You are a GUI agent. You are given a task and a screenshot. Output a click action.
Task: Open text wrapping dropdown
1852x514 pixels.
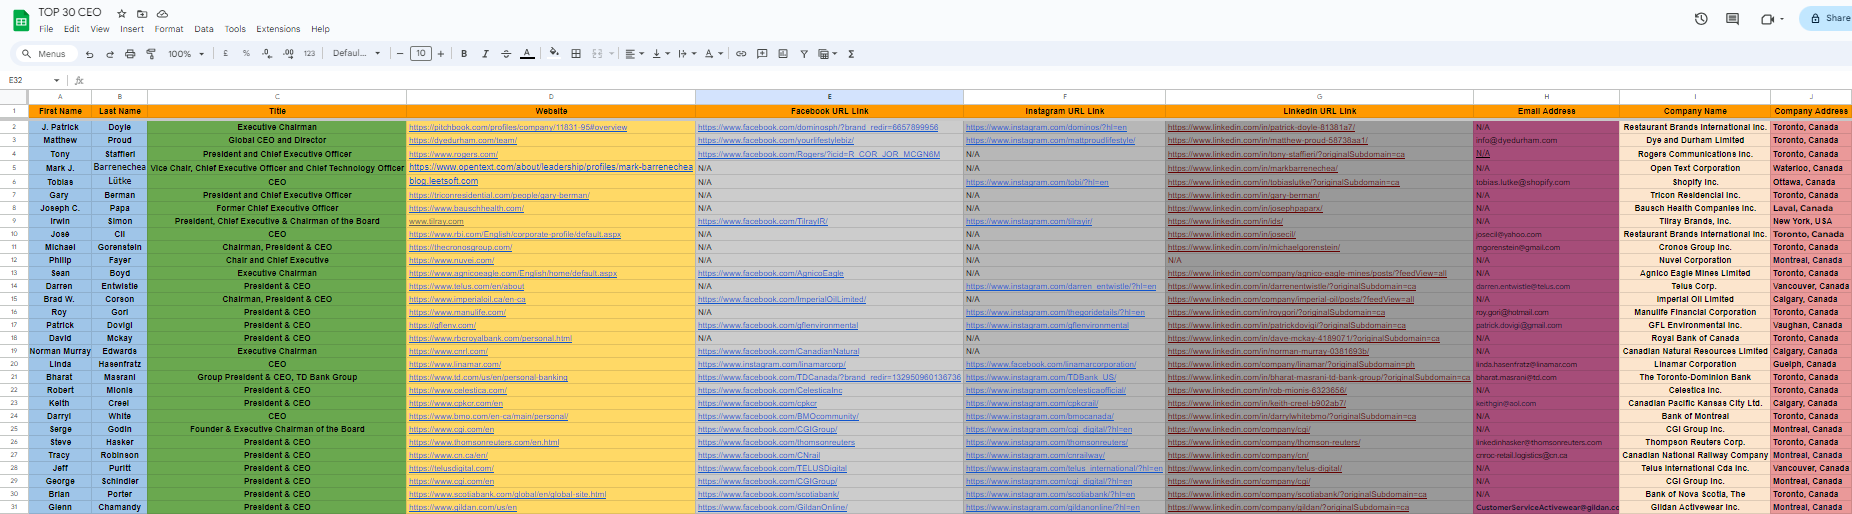point(687,54)
